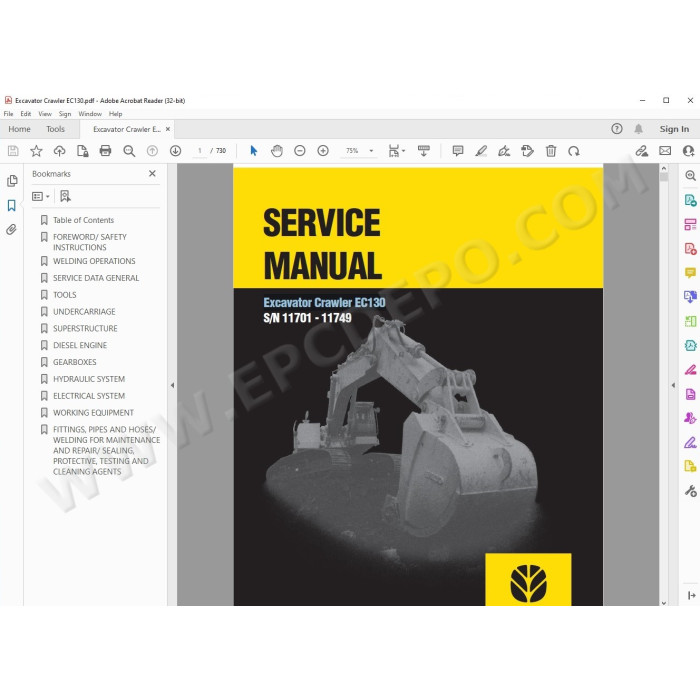Jump to FOREWORD/ SAFETY INSTRUCTIONS bookmark
This screenshot has height=700, width=700.
point(90,242)
